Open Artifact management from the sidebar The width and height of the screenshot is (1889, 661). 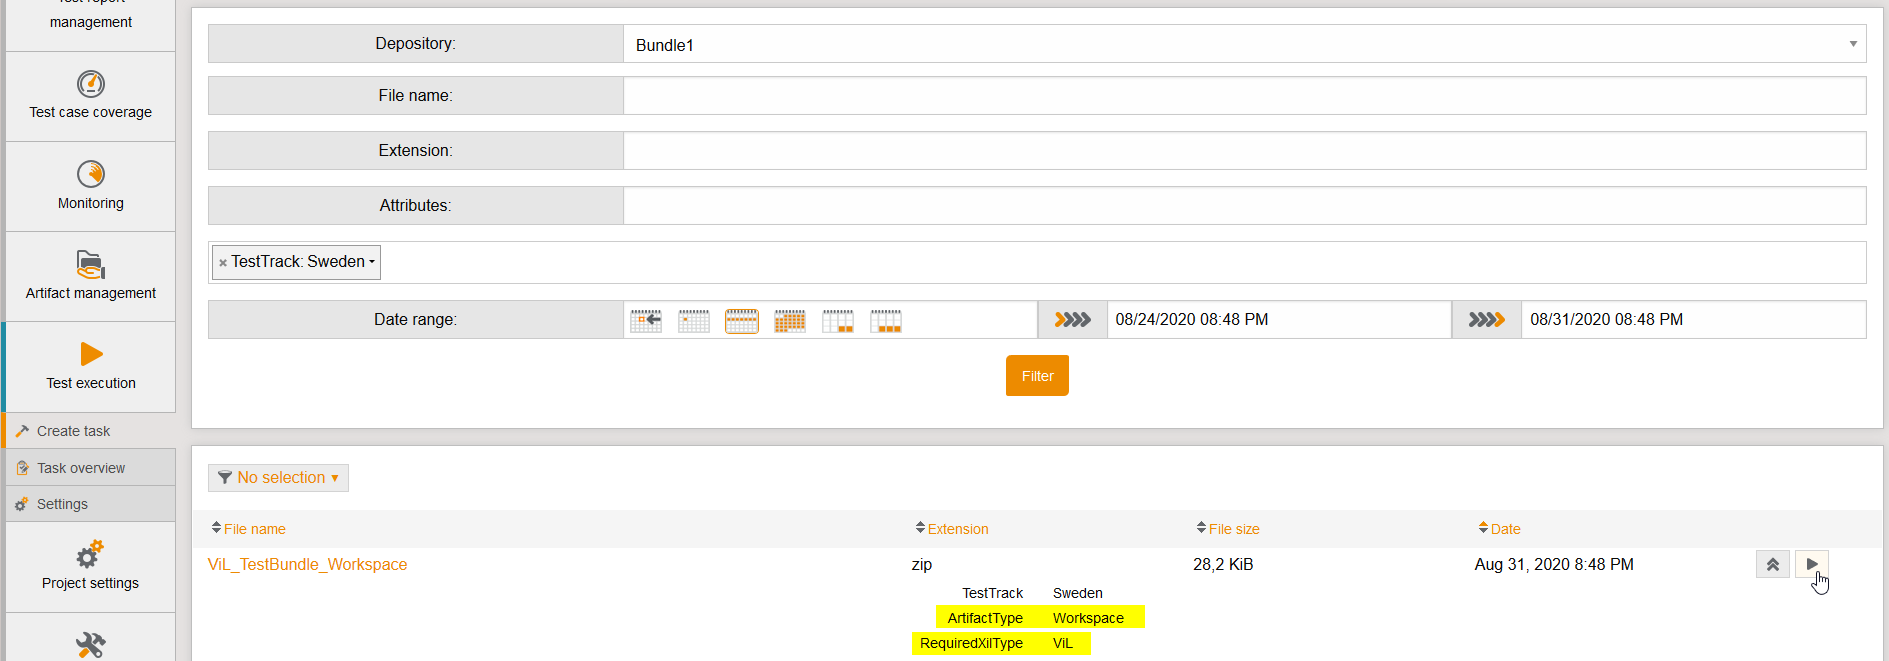pos(90,276)
